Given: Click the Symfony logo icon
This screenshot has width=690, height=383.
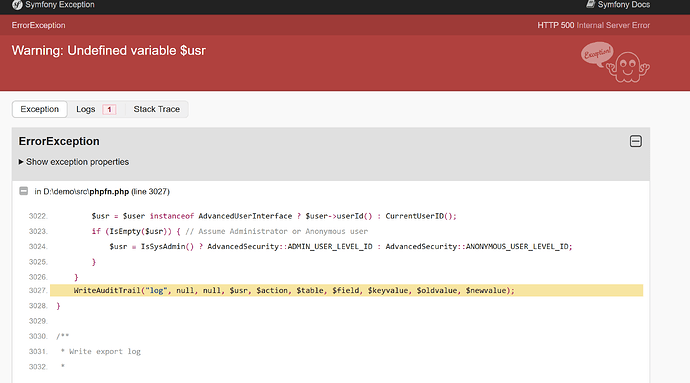Looking at the screenshot, I should pyautogui.click(x=17, y=5).
